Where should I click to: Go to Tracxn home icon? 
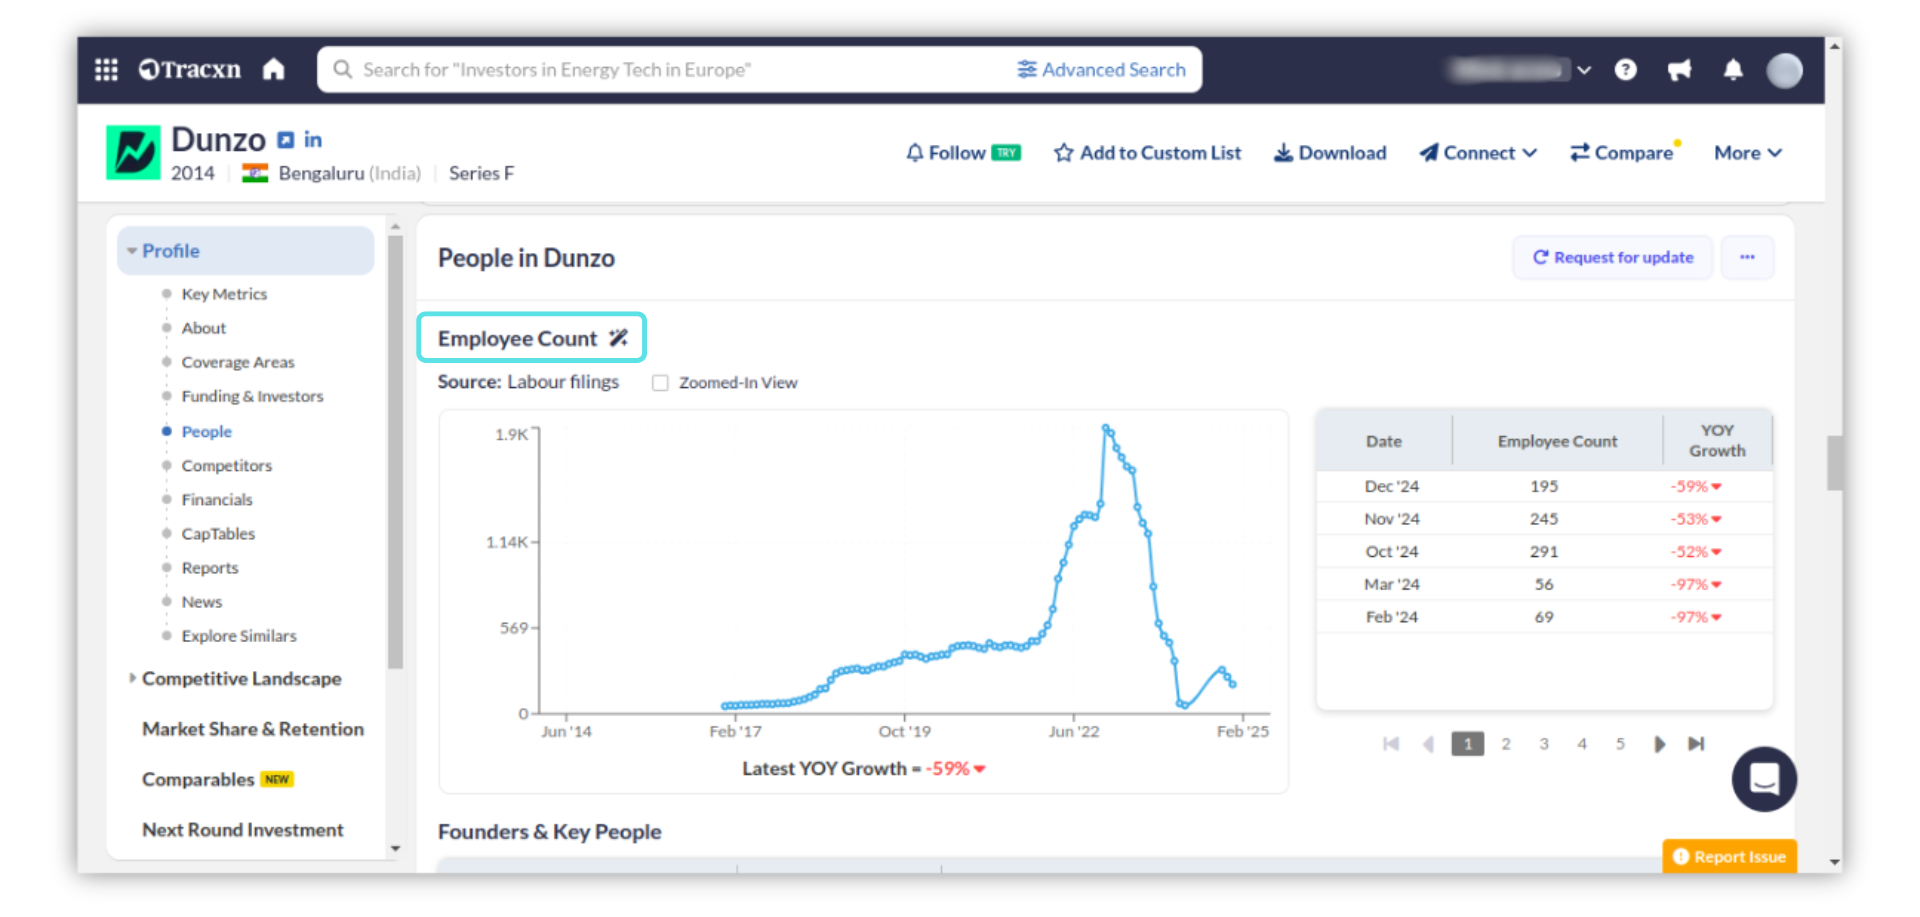(274, 69)
